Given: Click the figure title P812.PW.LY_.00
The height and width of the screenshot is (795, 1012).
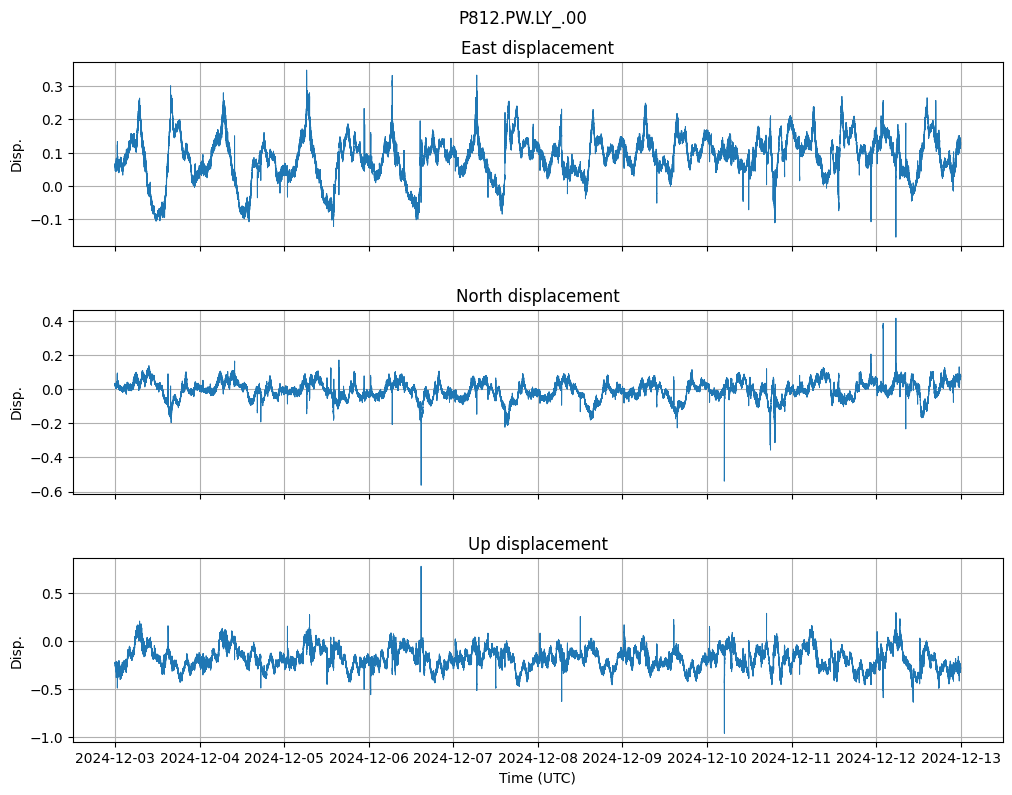Looking at the screenshot, I should pyautogui.click(x=522, y=18).
